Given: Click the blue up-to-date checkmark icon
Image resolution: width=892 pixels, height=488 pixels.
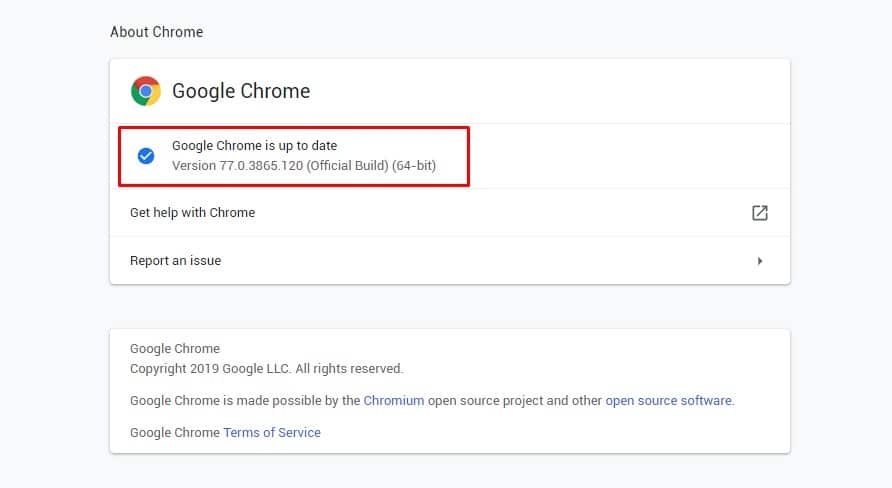Looking at the screenshot, I should (x=146, y=156).
